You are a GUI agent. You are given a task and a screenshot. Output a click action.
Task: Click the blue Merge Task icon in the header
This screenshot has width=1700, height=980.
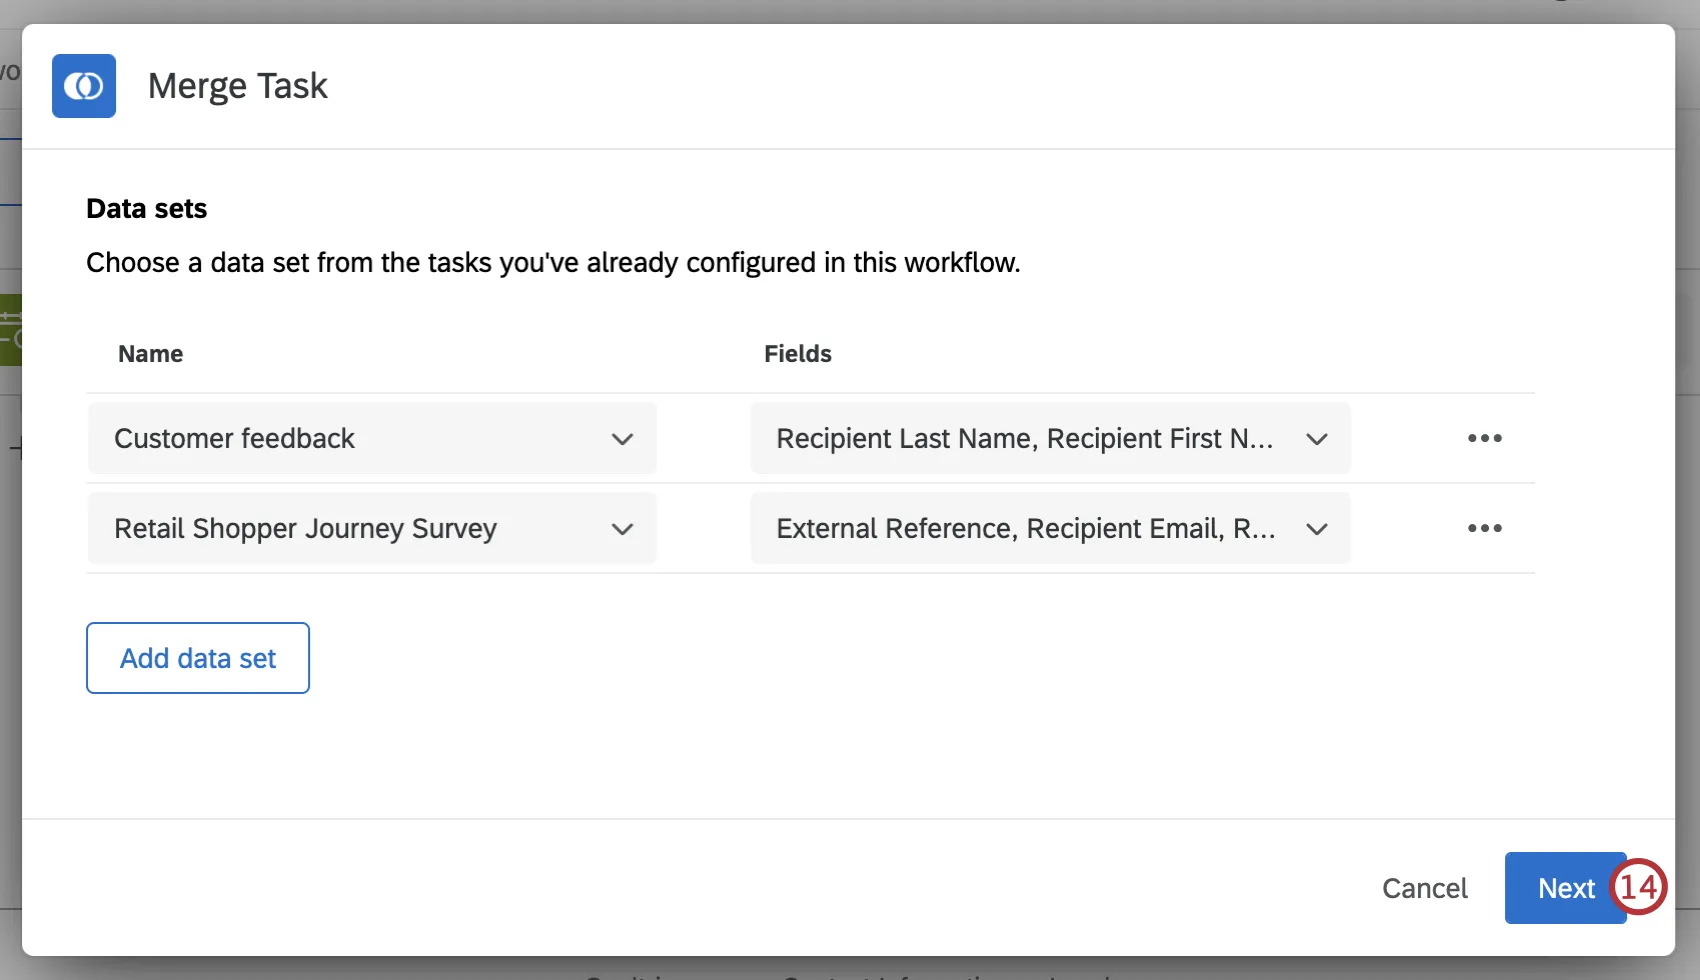click(x=84, y=86)
